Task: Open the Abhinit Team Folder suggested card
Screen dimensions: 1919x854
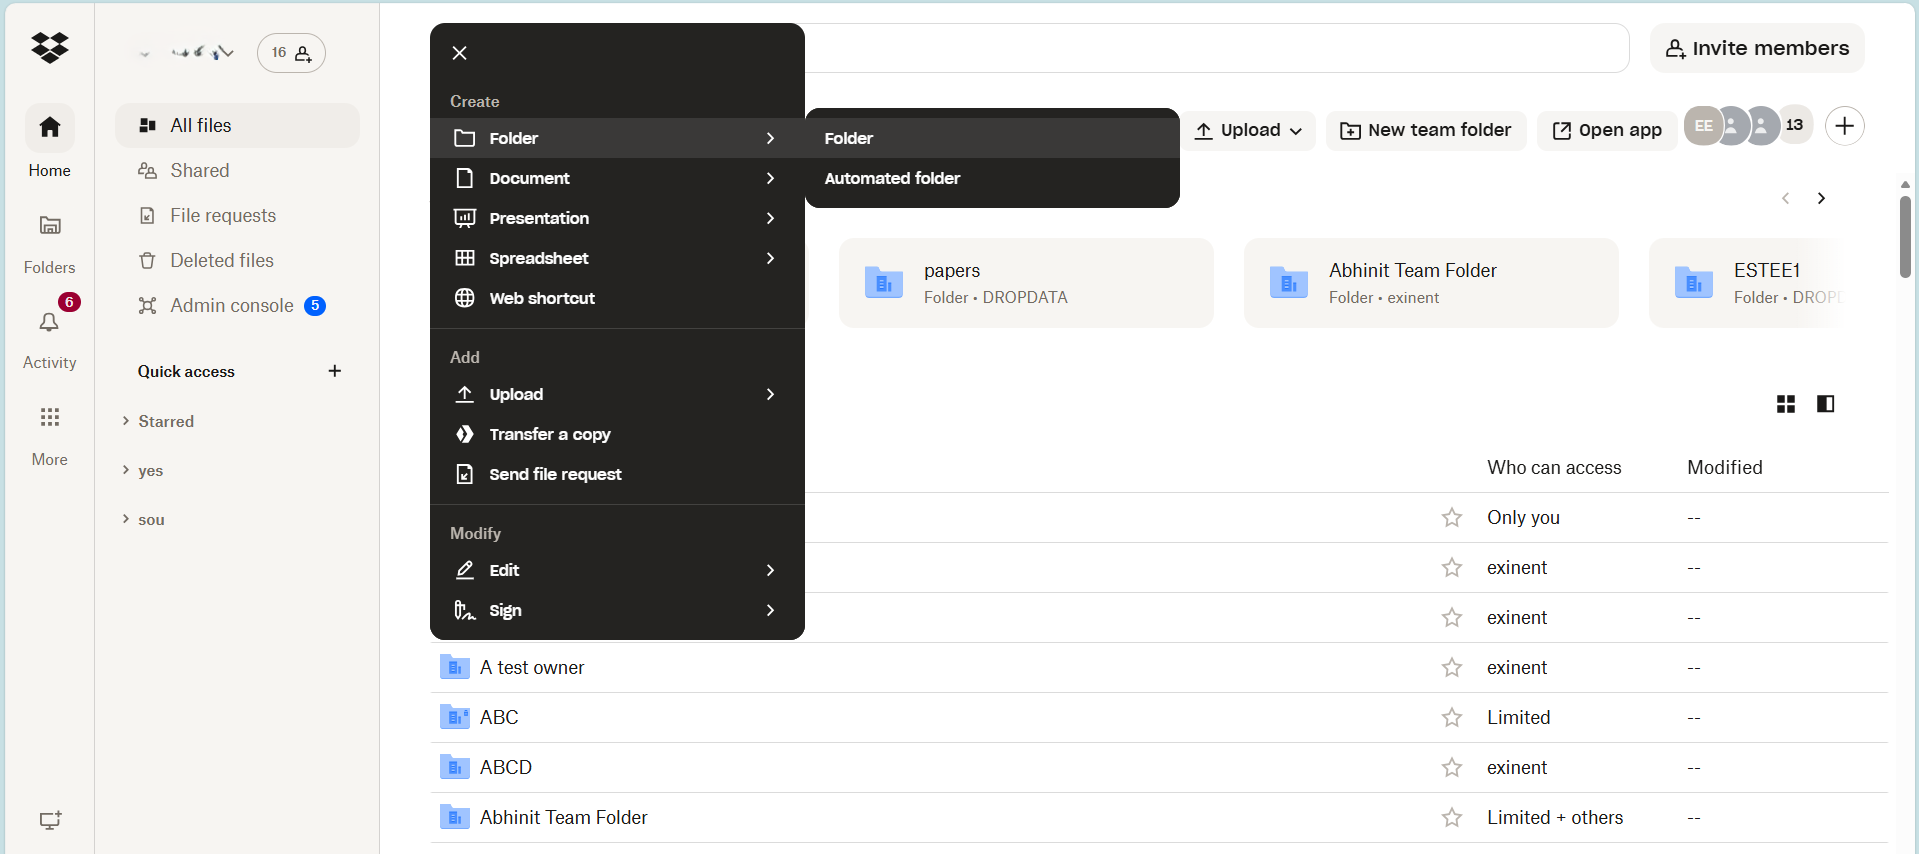Action: click(x=1431, y=283)
